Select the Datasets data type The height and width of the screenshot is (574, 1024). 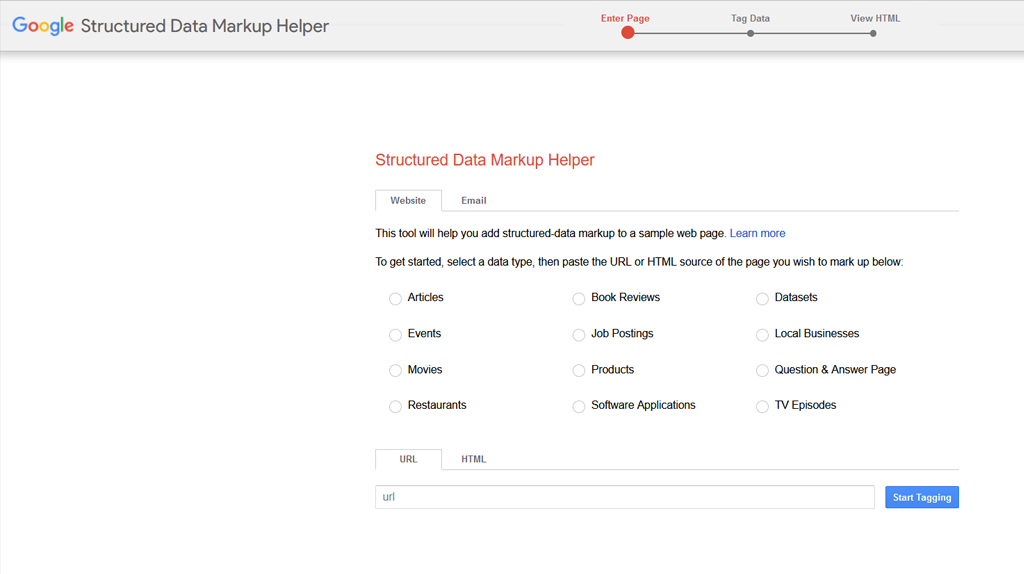click(762, 298)
